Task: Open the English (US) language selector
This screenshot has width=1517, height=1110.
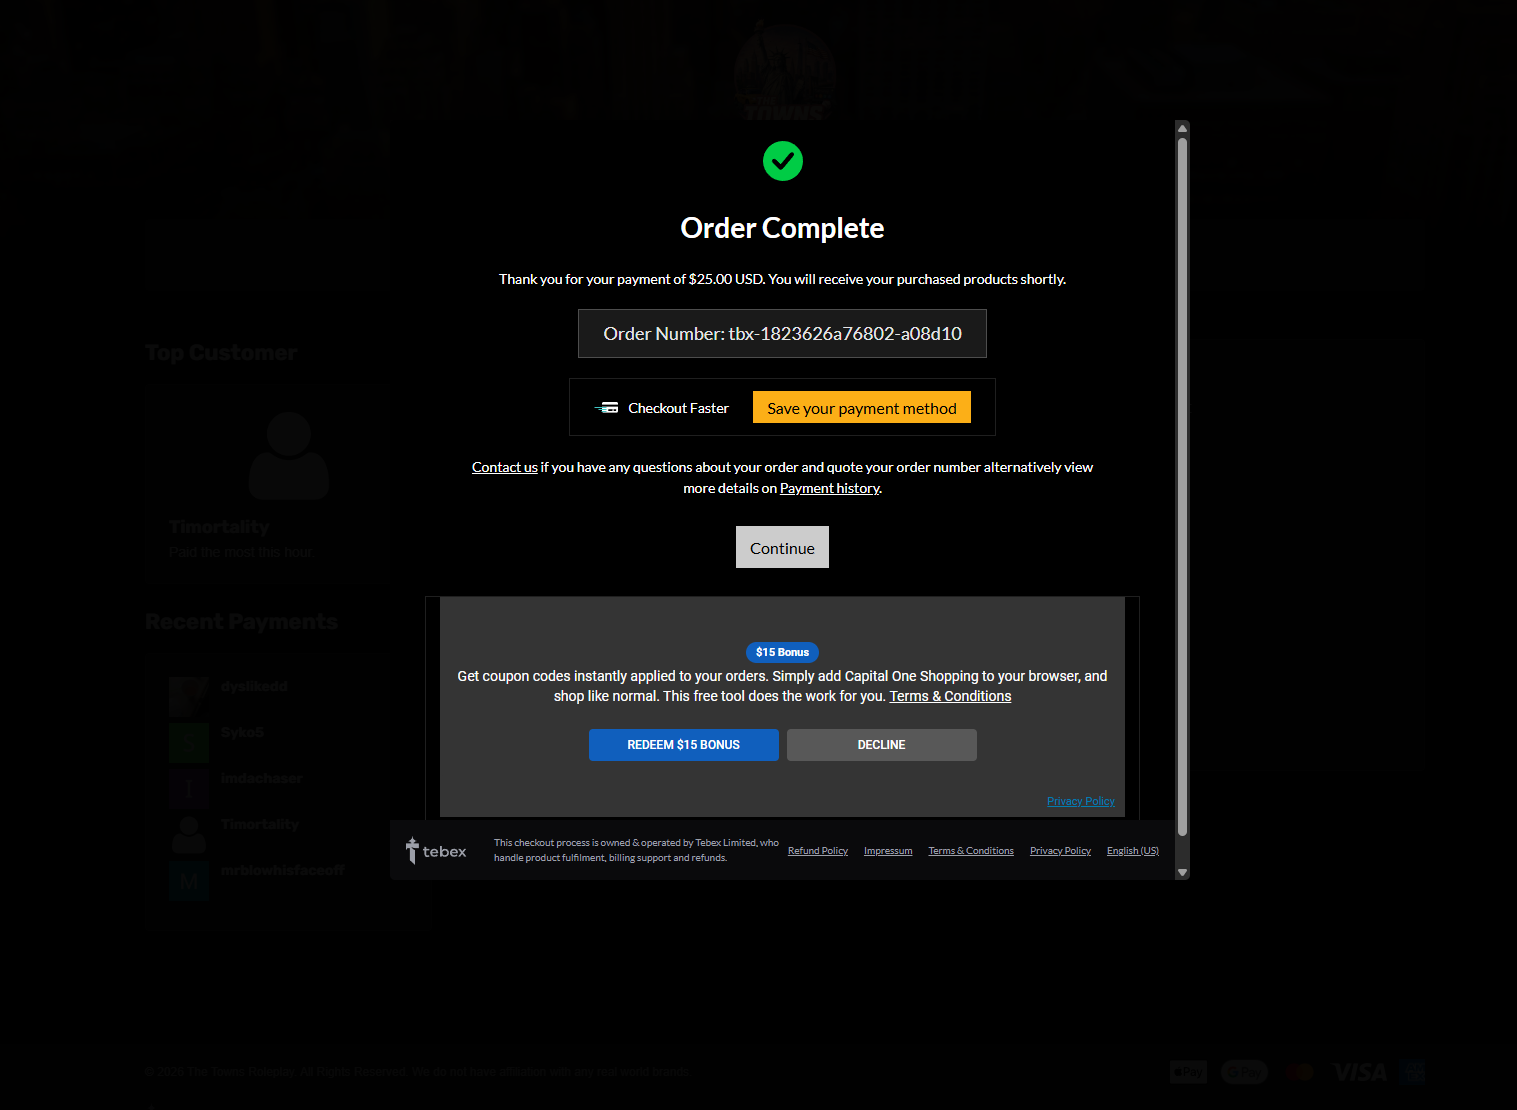Action: 1132,850
